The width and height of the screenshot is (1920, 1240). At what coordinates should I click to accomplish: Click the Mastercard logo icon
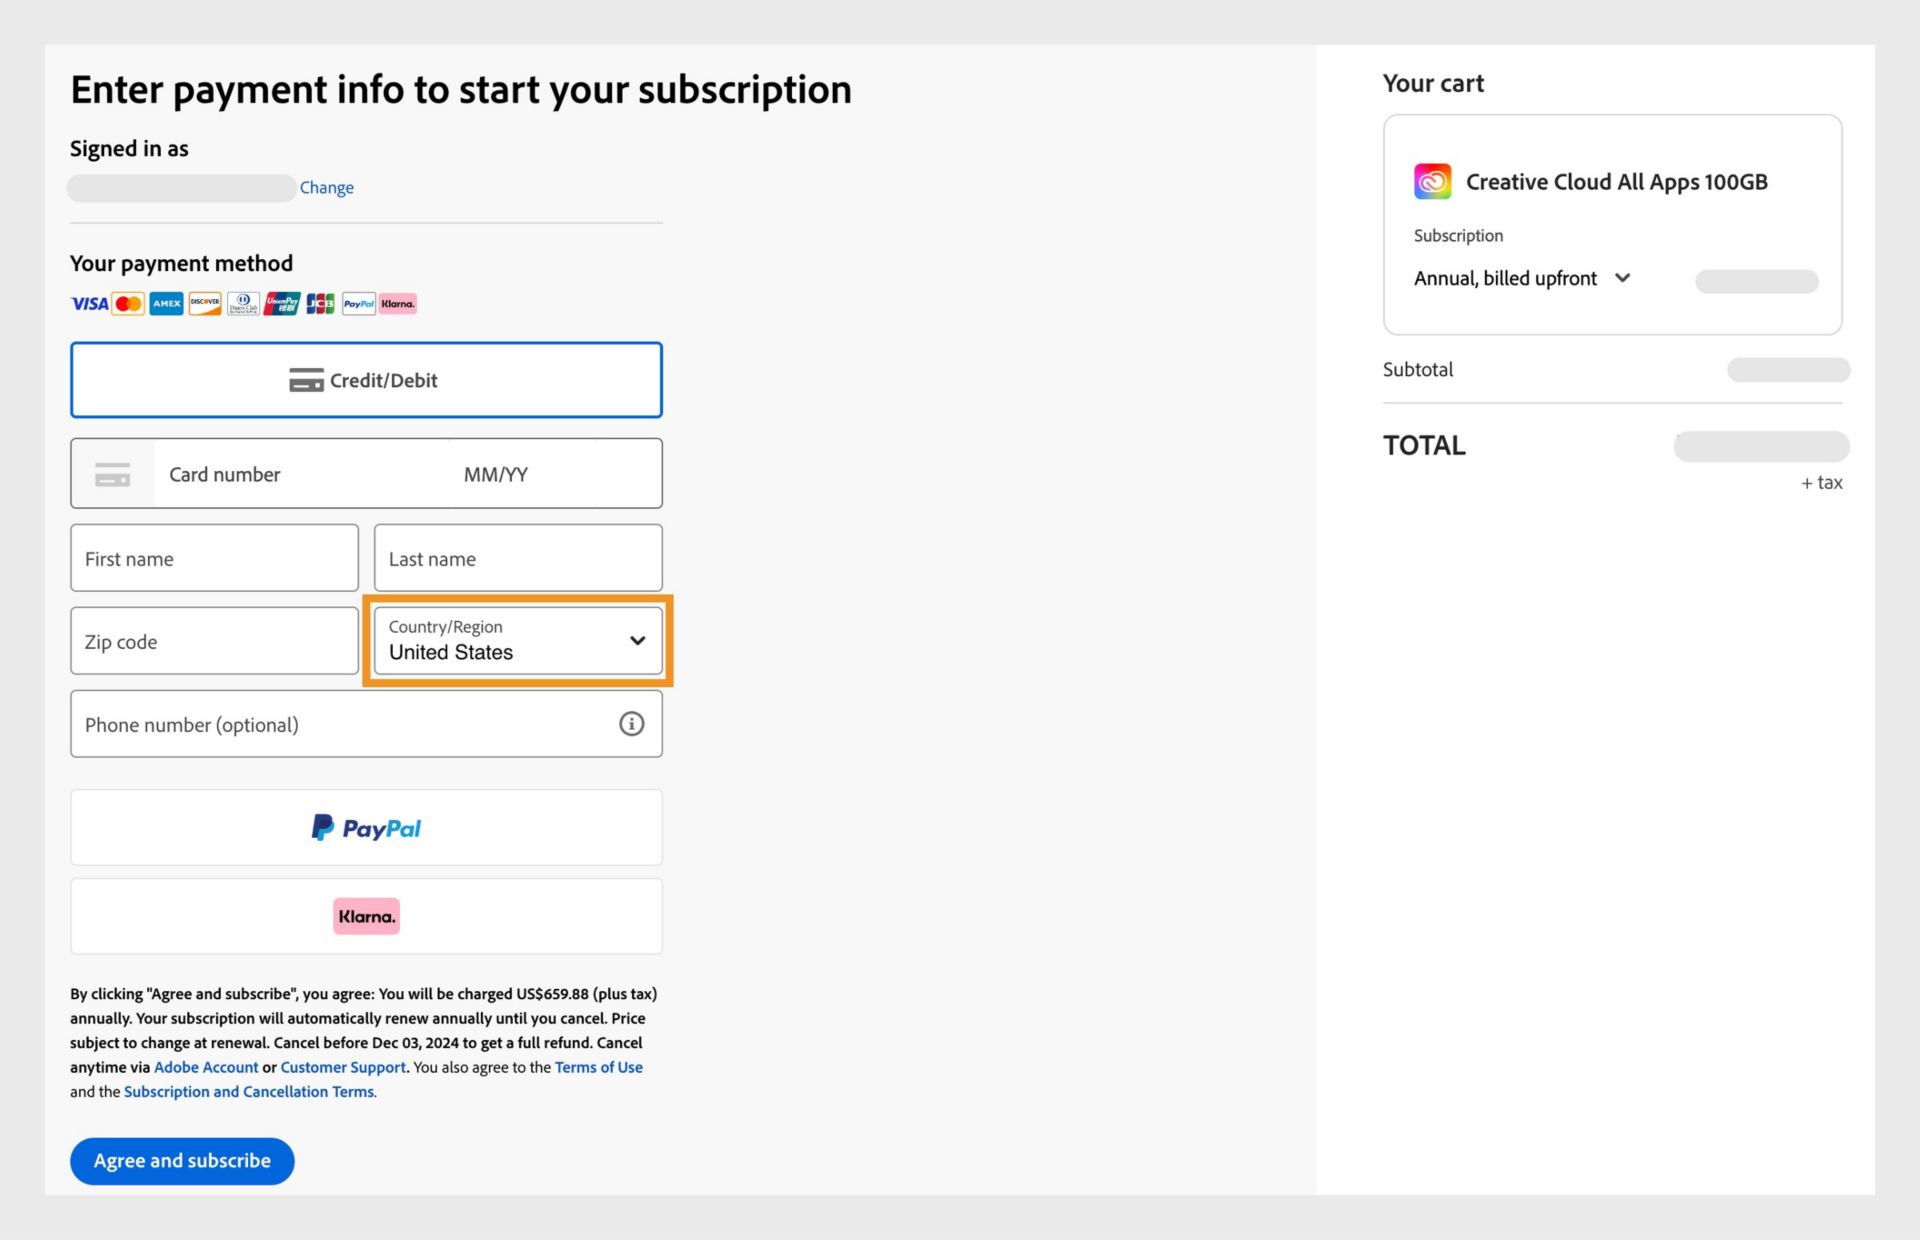[x=128, y=303]
